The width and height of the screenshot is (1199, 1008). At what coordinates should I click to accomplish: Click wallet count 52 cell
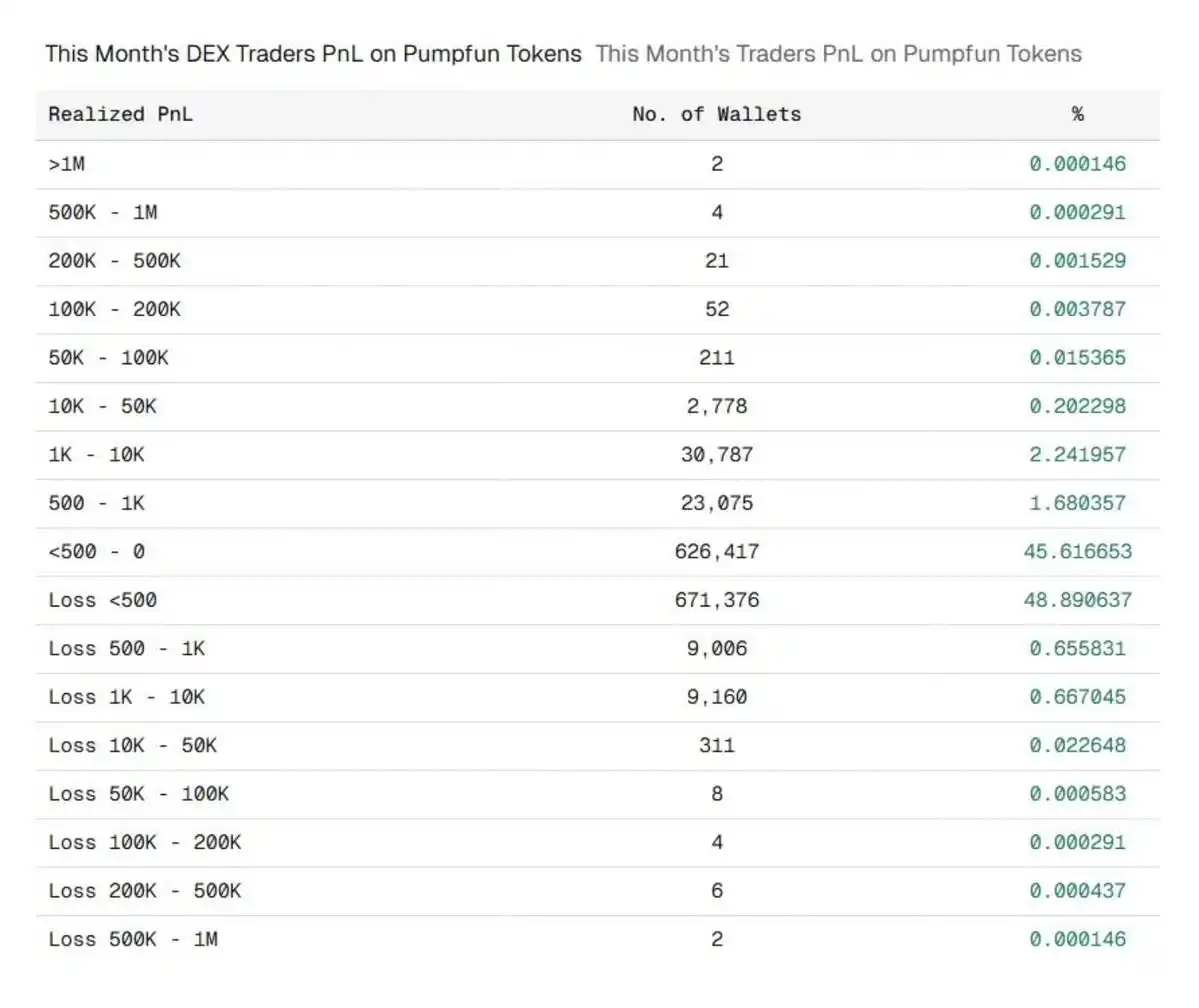[716, 309]
